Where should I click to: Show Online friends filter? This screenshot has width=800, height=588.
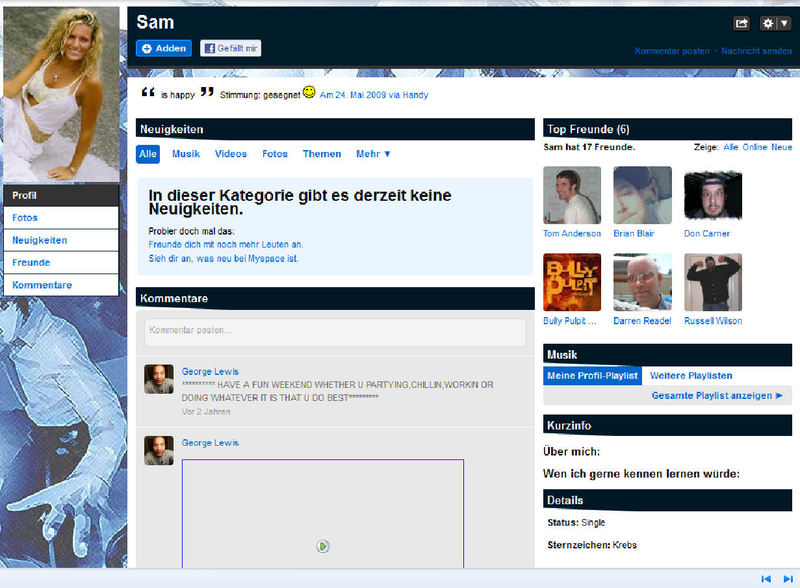(x=755, y=147)
